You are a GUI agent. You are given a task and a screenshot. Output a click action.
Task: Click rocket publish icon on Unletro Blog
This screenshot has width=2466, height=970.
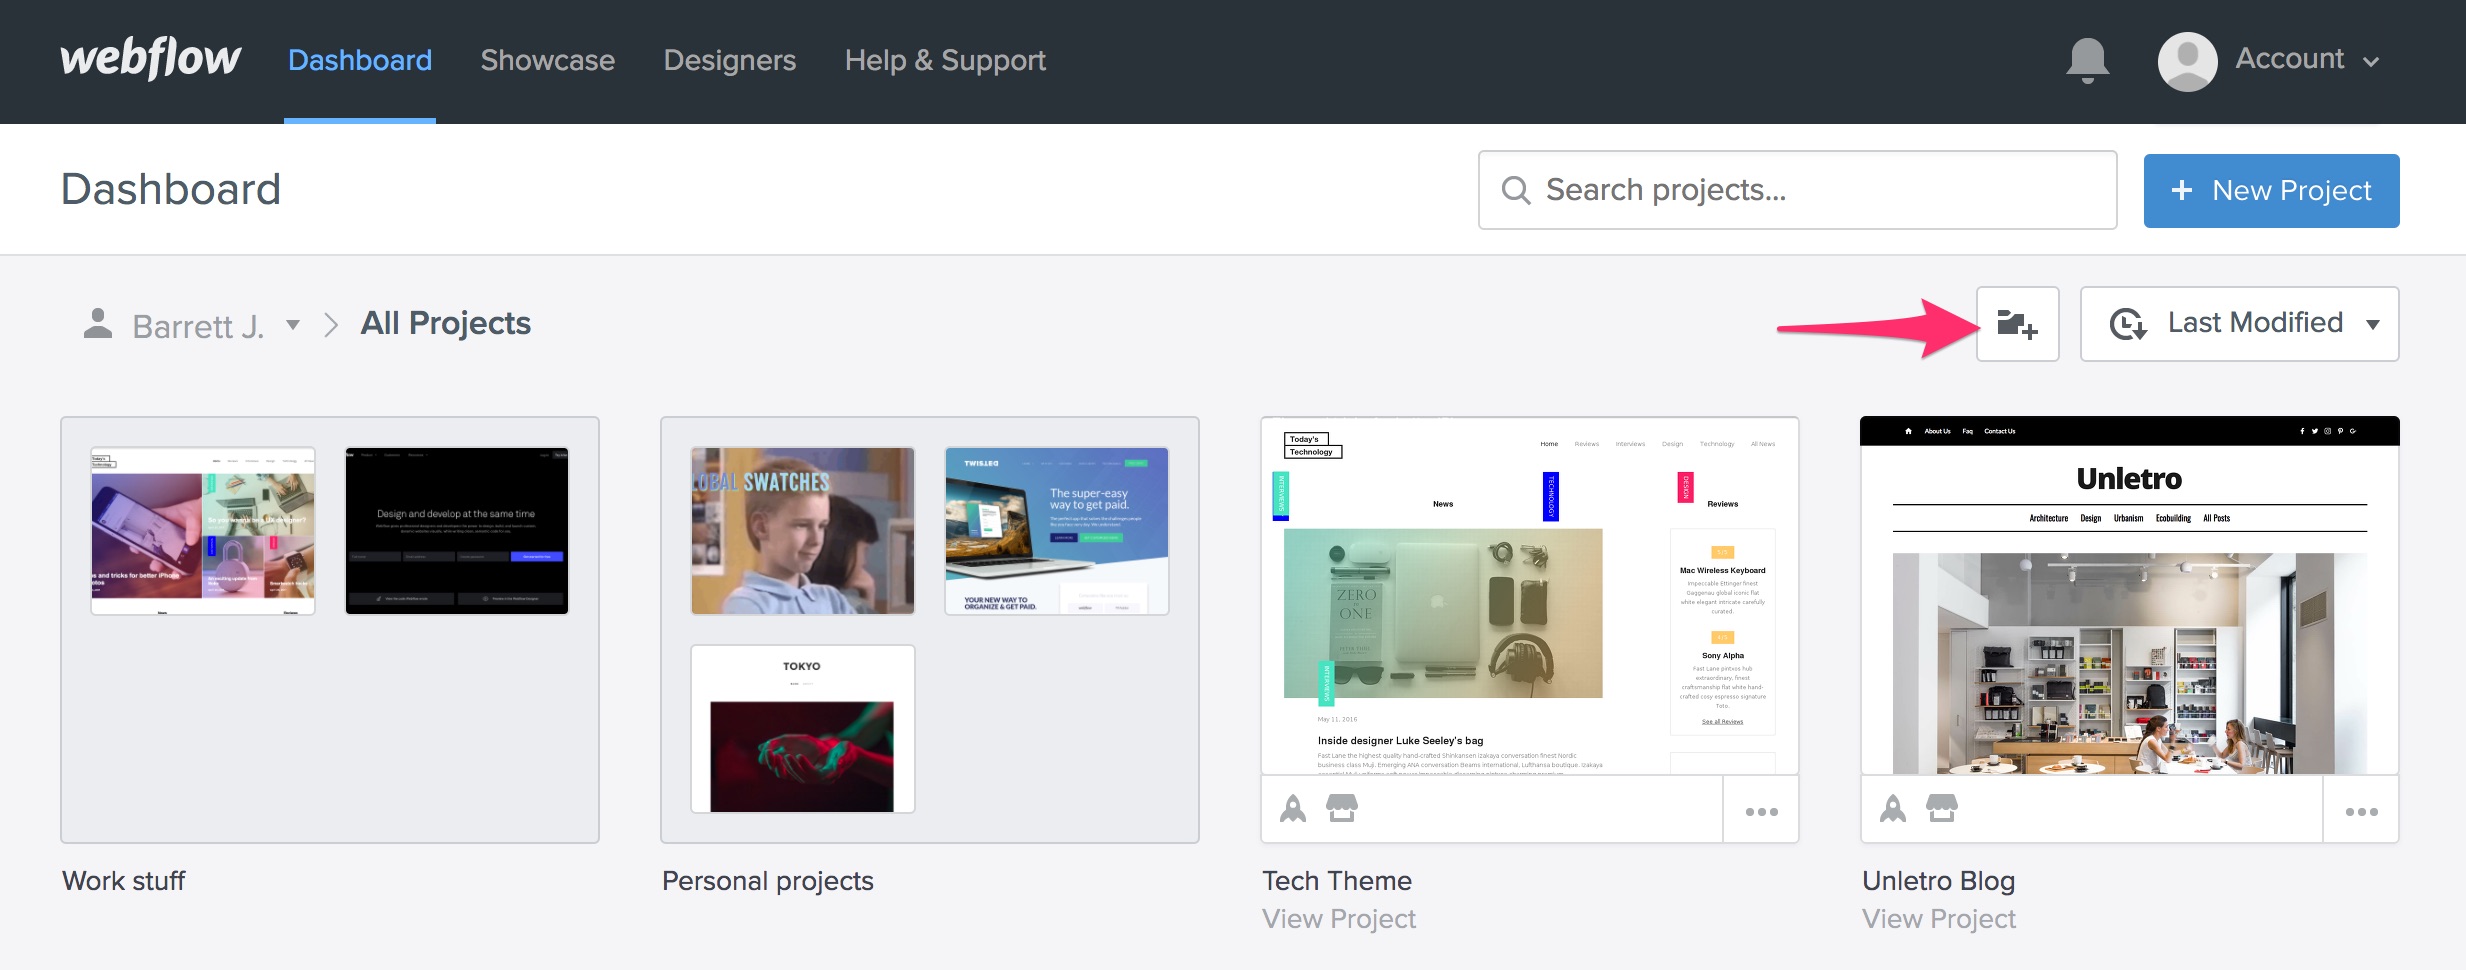click(1893, 808)
